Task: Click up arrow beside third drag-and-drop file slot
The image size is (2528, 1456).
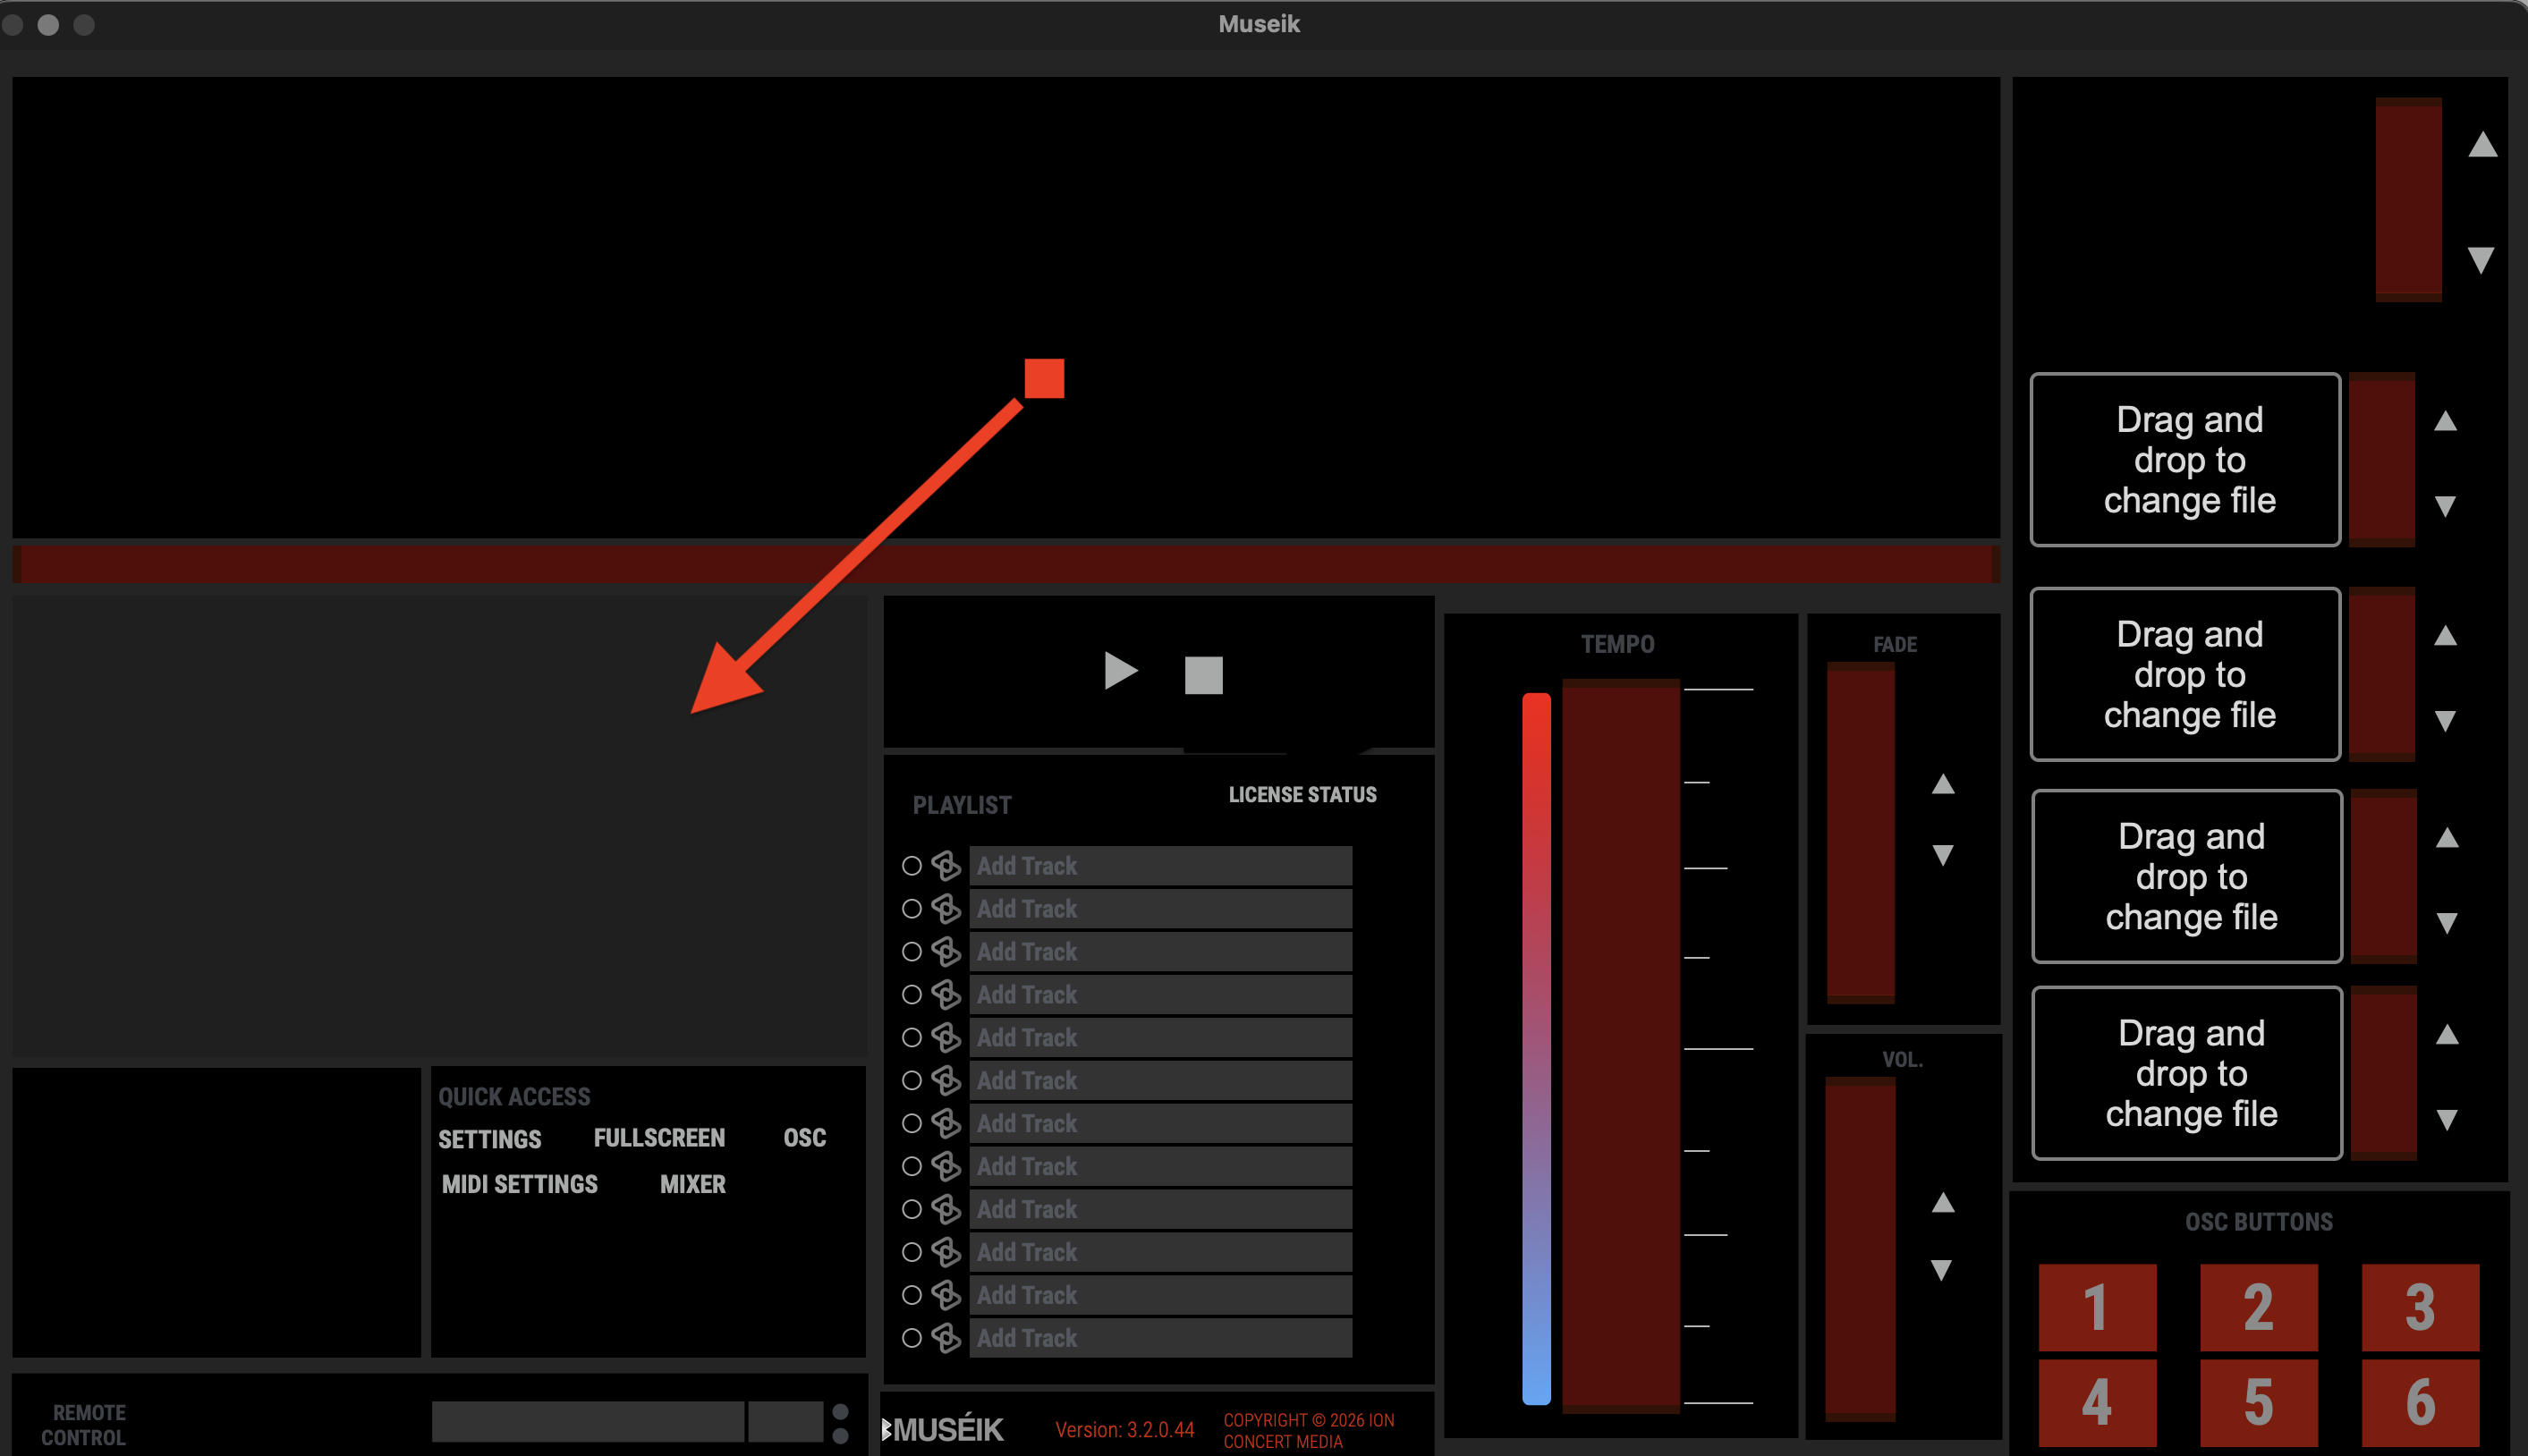Action: (2447, 838)
